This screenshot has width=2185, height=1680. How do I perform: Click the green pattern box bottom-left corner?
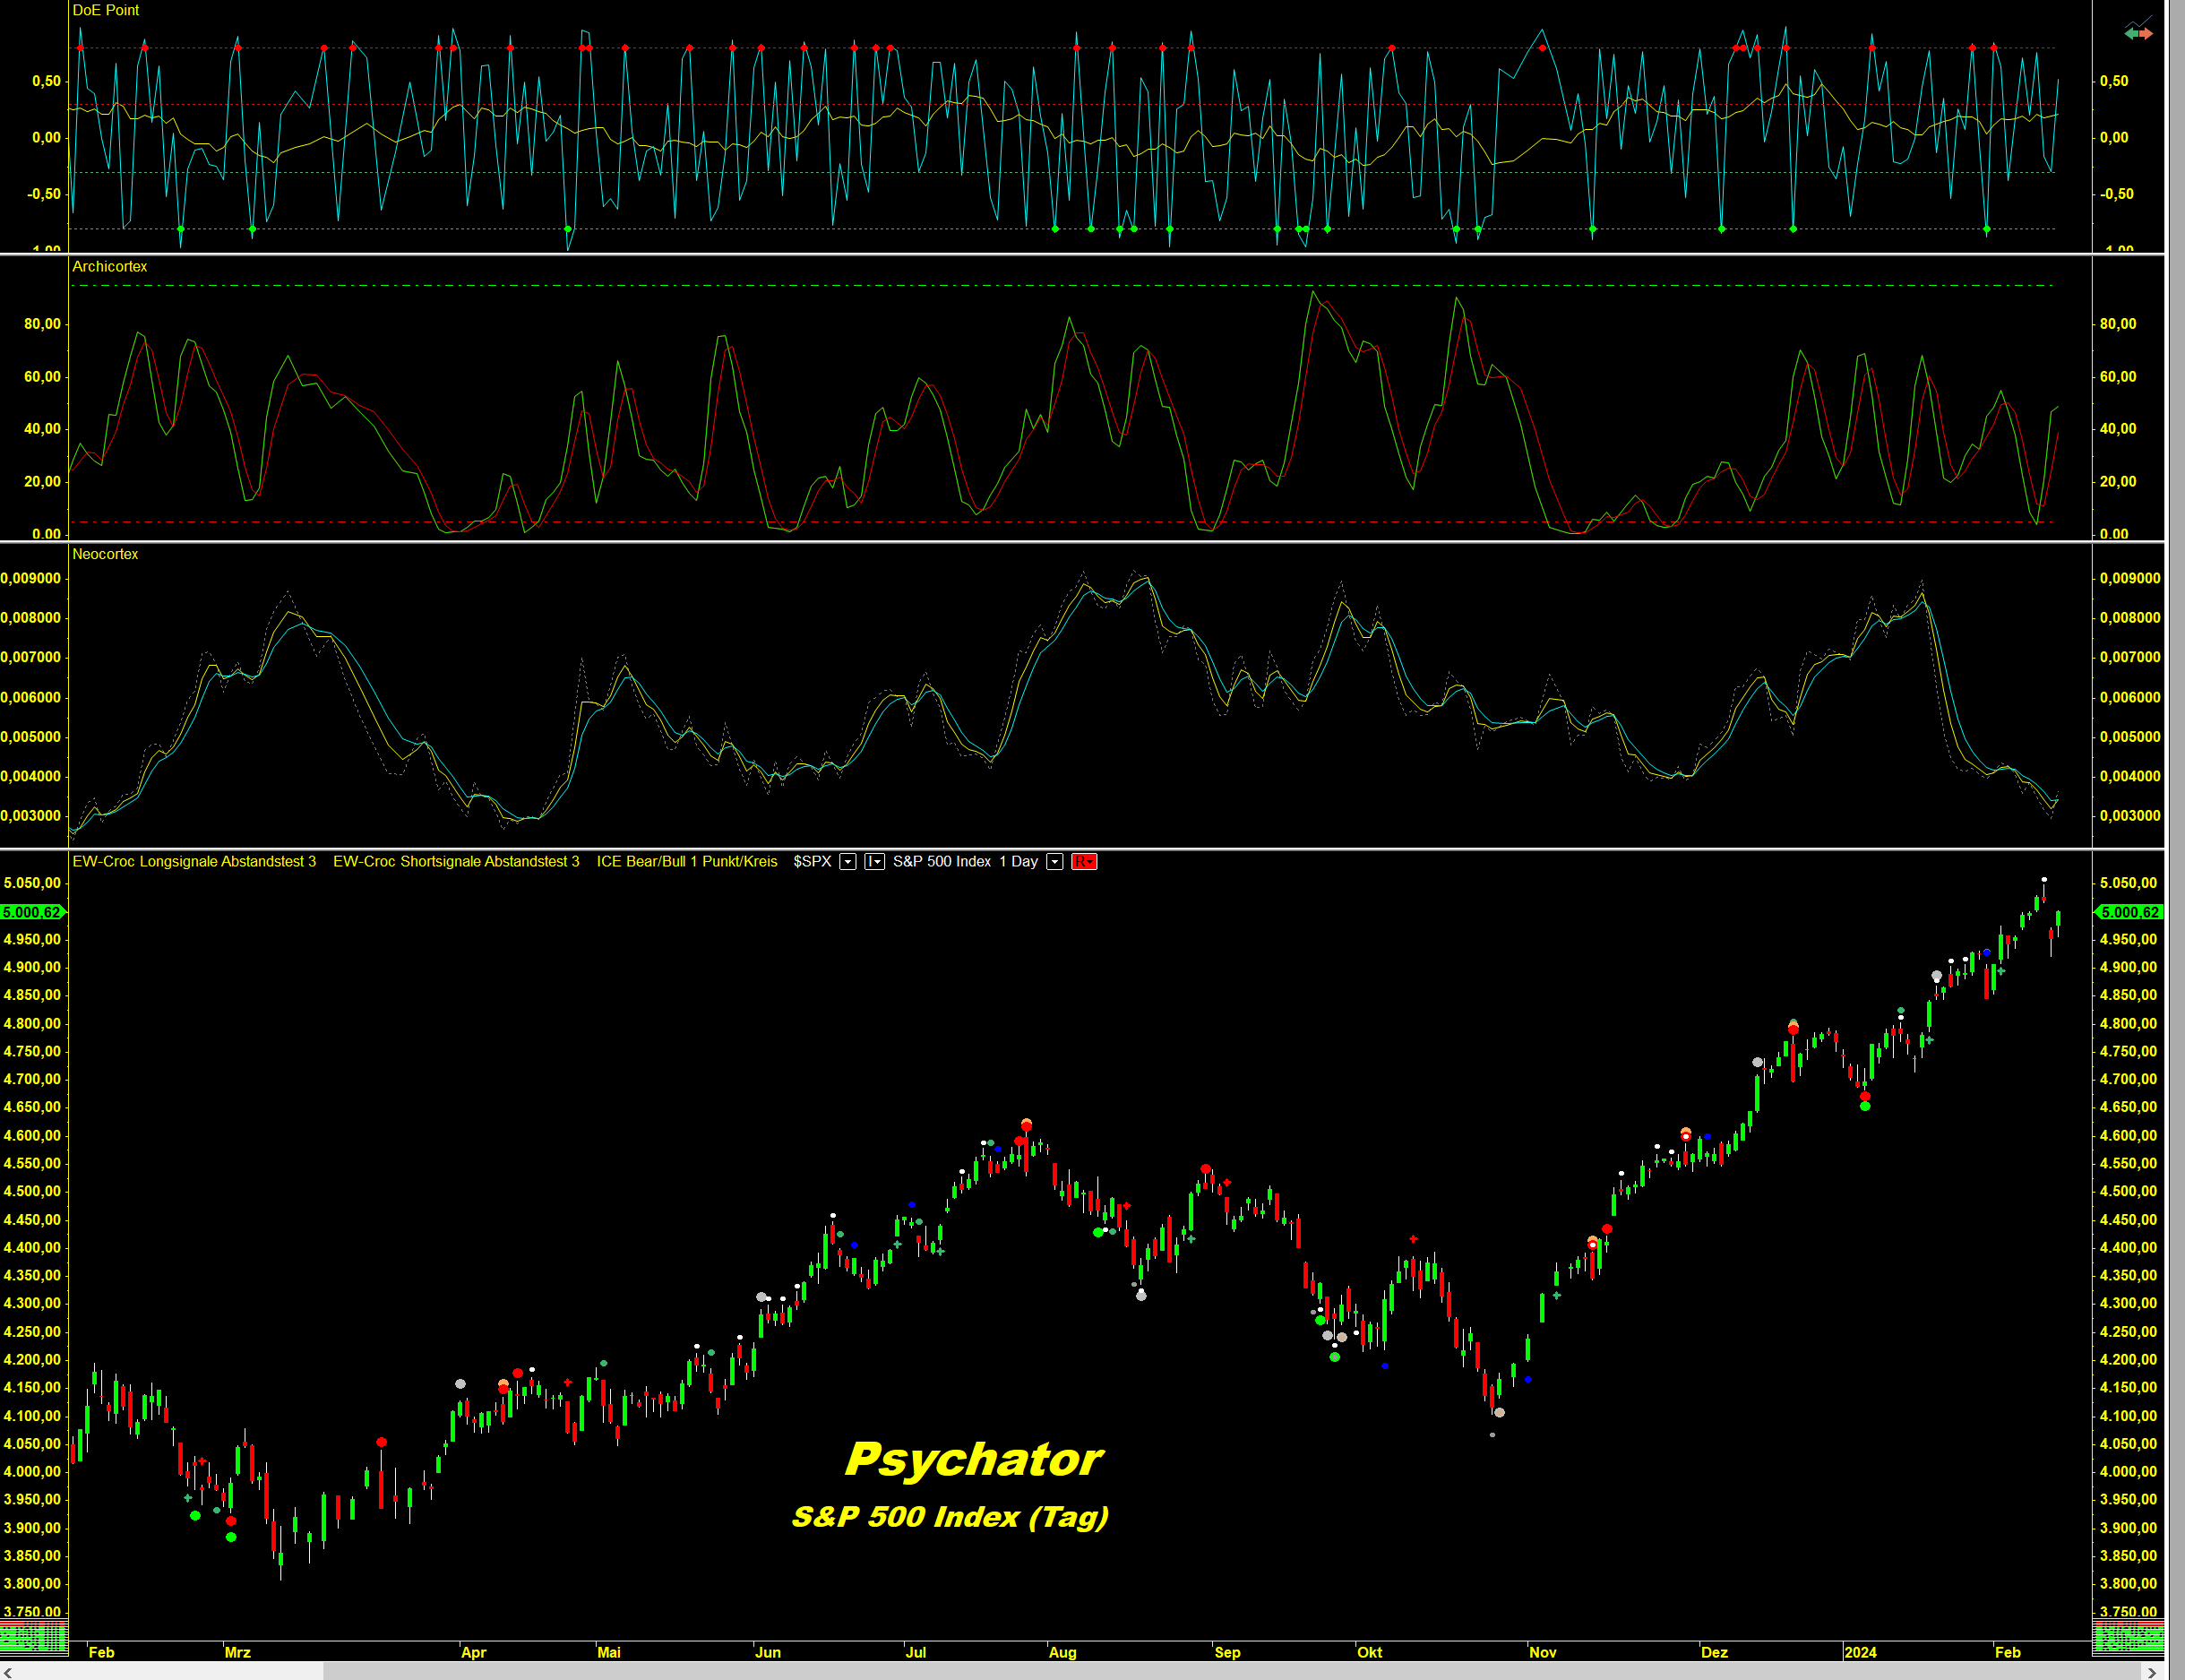tap(34, 1637)
